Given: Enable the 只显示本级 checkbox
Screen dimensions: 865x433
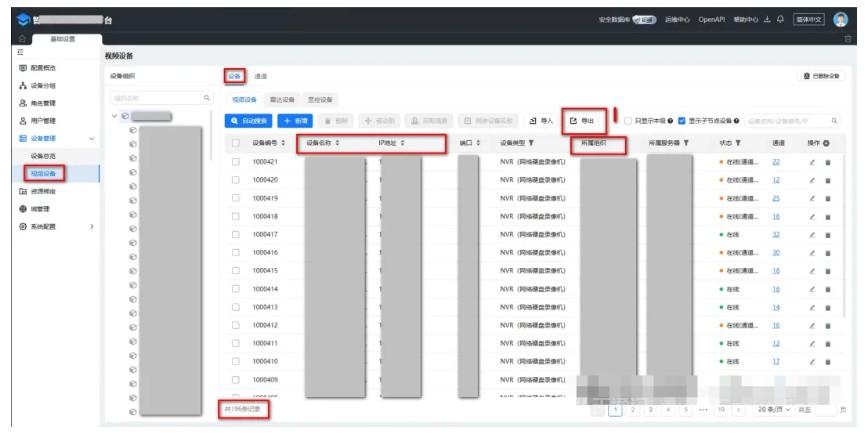Looking at the screenshot, I should (x=628, y=121).
